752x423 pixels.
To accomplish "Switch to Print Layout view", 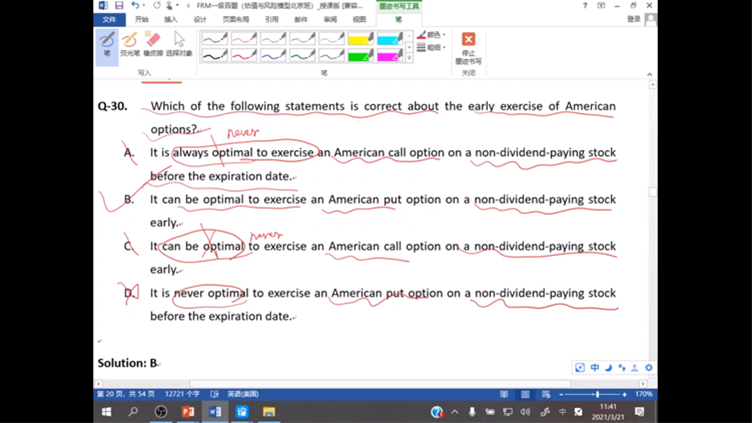I will coord(525,394).
